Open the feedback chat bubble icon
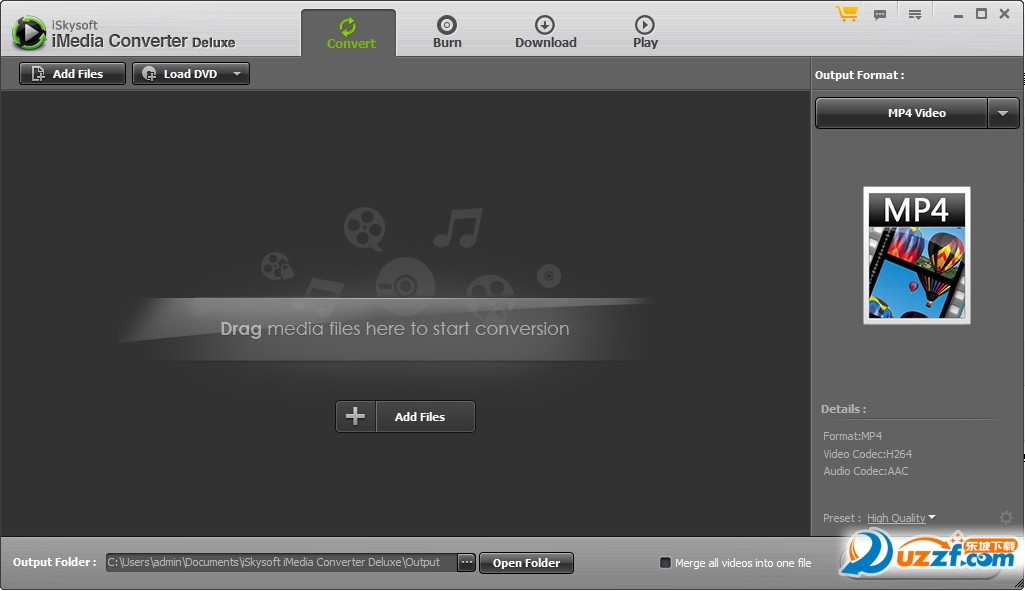The height and width of the screenshot is (591, 1025). 880,14
